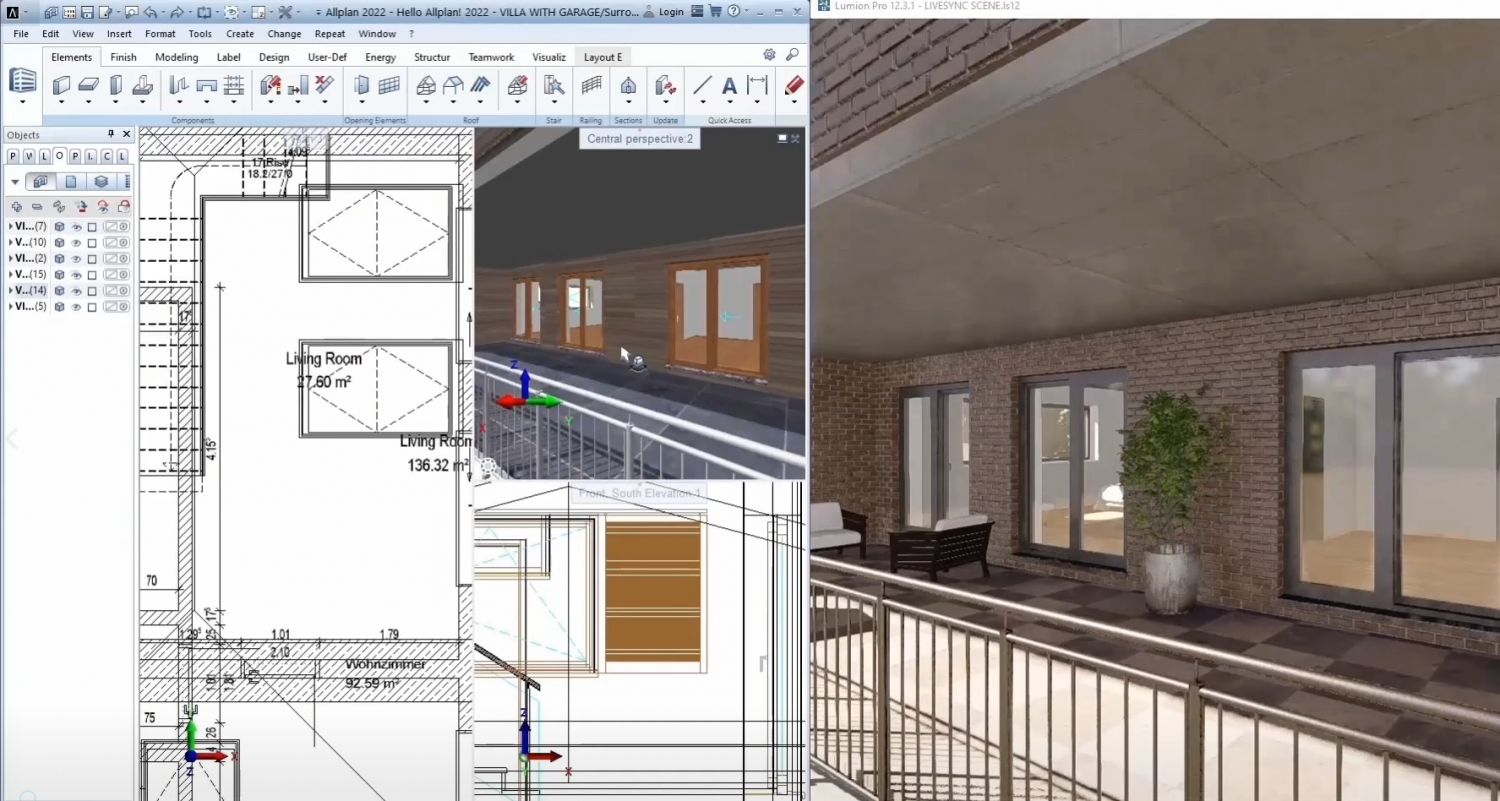Screen dimensions: 1500x801
Task: Click the Railing tool icon
Action: 592,86
